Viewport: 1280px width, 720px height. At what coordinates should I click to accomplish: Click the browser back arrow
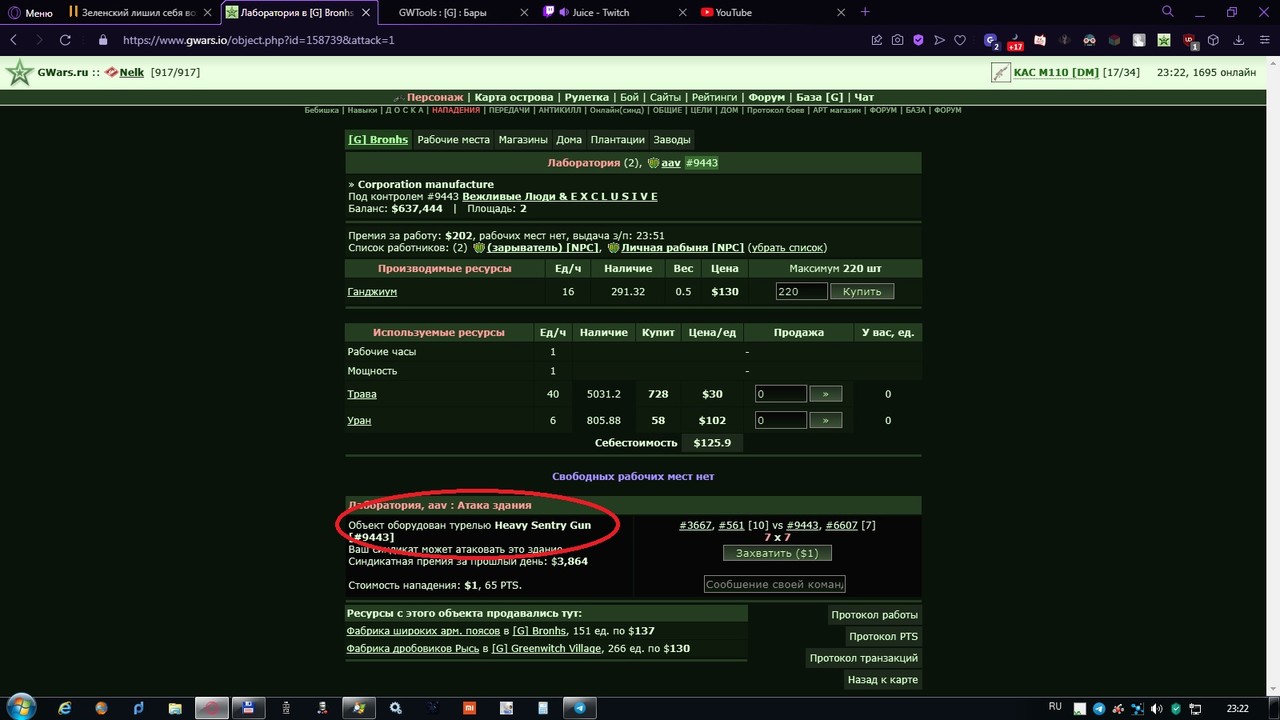pyautogui.click(x=14, y=40)
